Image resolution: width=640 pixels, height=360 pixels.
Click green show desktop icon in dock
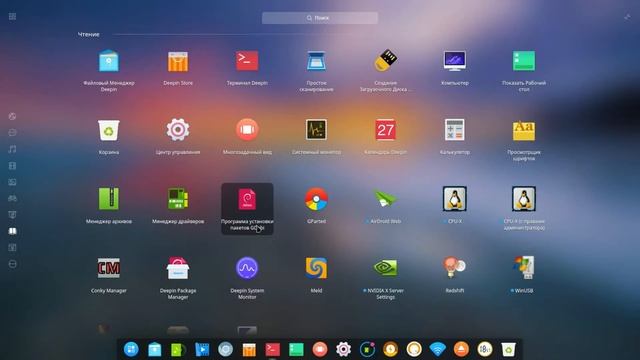pyautogui.click(x=296, y=349)
